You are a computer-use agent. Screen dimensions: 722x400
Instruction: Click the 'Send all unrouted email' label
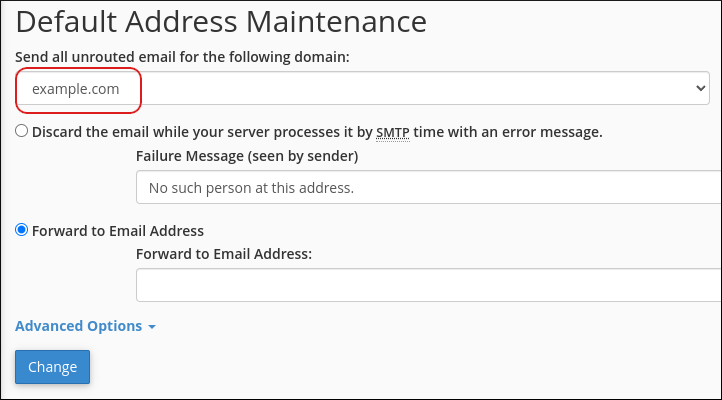[x=182, y=57]
